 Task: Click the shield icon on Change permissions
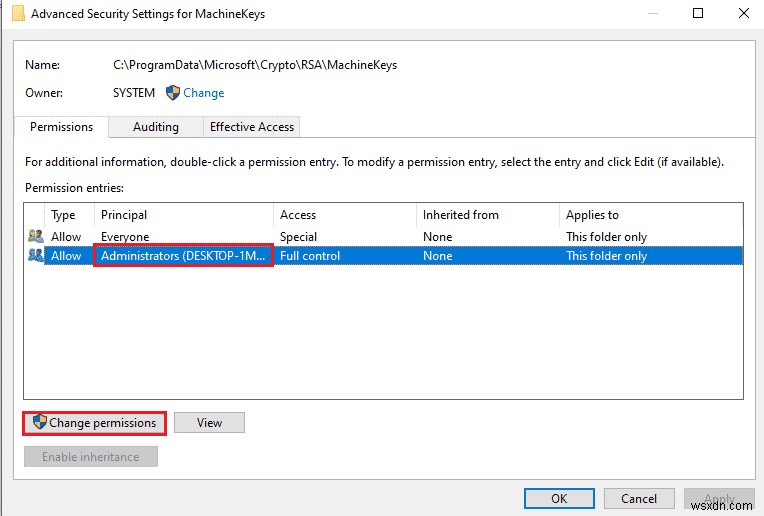(40, 423)
